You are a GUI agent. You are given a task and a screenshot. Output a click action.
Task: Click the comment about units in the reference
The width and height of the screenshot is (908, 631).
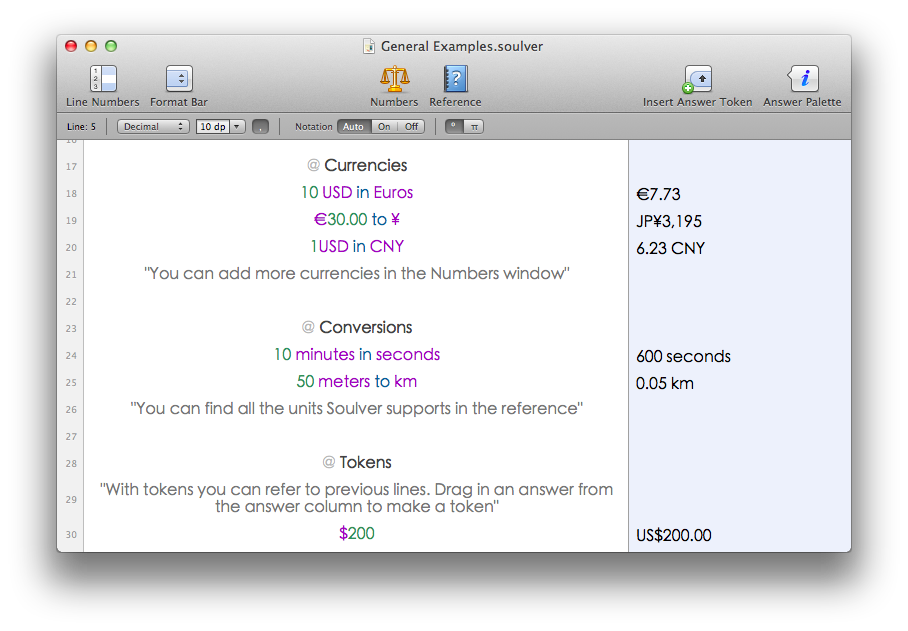click(x=357, y=409)
